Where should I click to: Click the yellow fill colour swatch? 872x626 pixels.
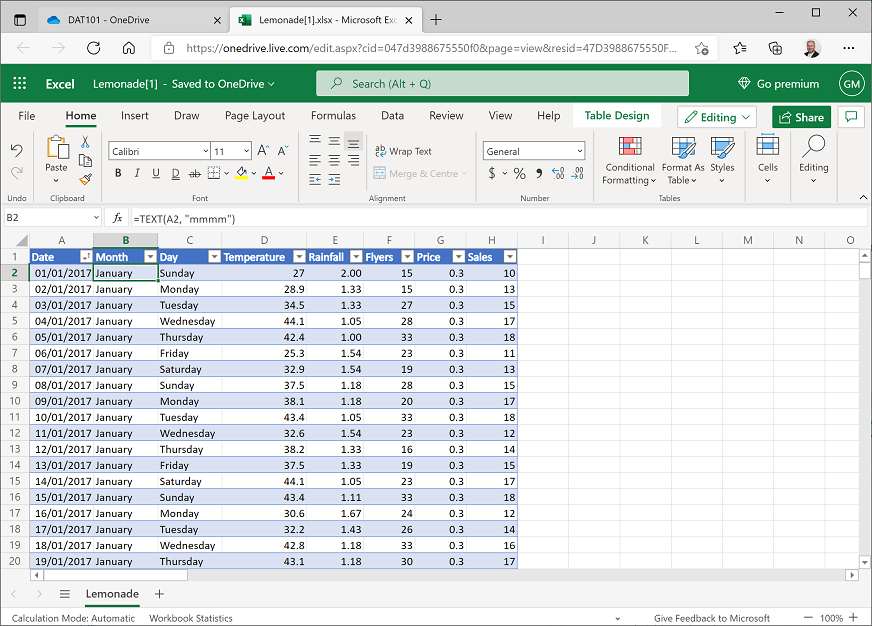click(241, 173)
